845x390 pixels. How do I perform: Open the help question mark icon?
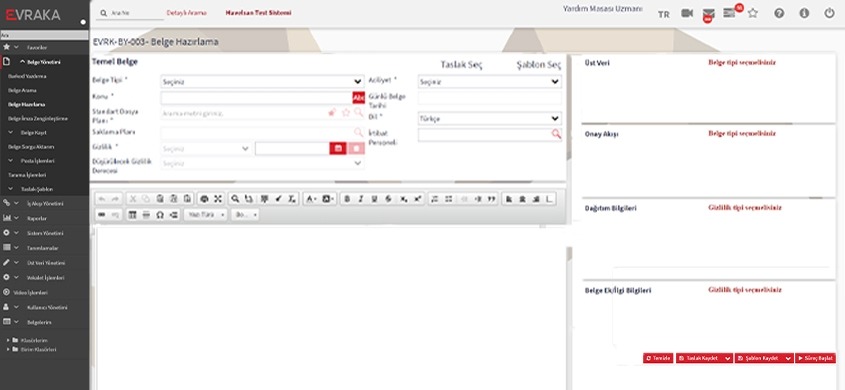779,13
